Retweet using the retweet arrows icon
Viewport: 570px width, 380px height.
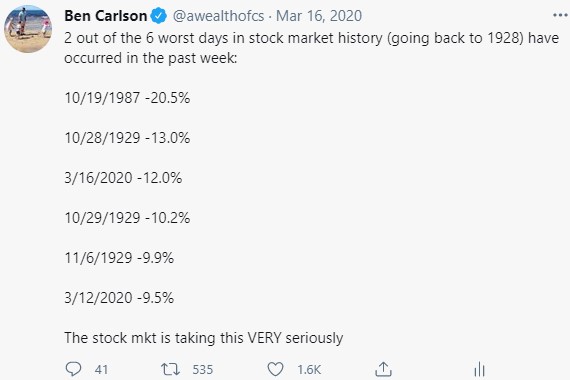coord(170,369)
